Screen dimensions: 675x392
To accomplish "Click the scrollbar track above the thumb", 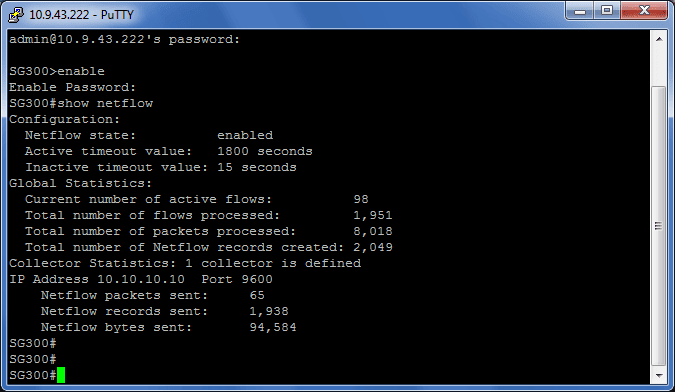I will click(x=659, y=67).
